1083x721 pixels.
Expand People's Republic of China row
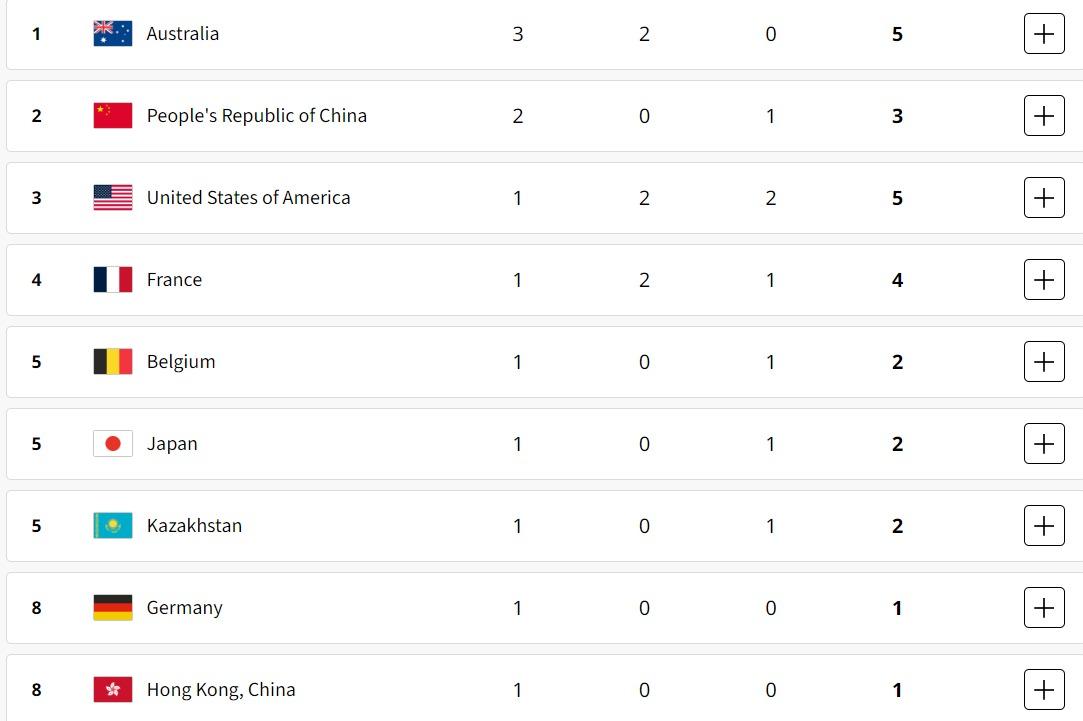(x=1044, y=116)
